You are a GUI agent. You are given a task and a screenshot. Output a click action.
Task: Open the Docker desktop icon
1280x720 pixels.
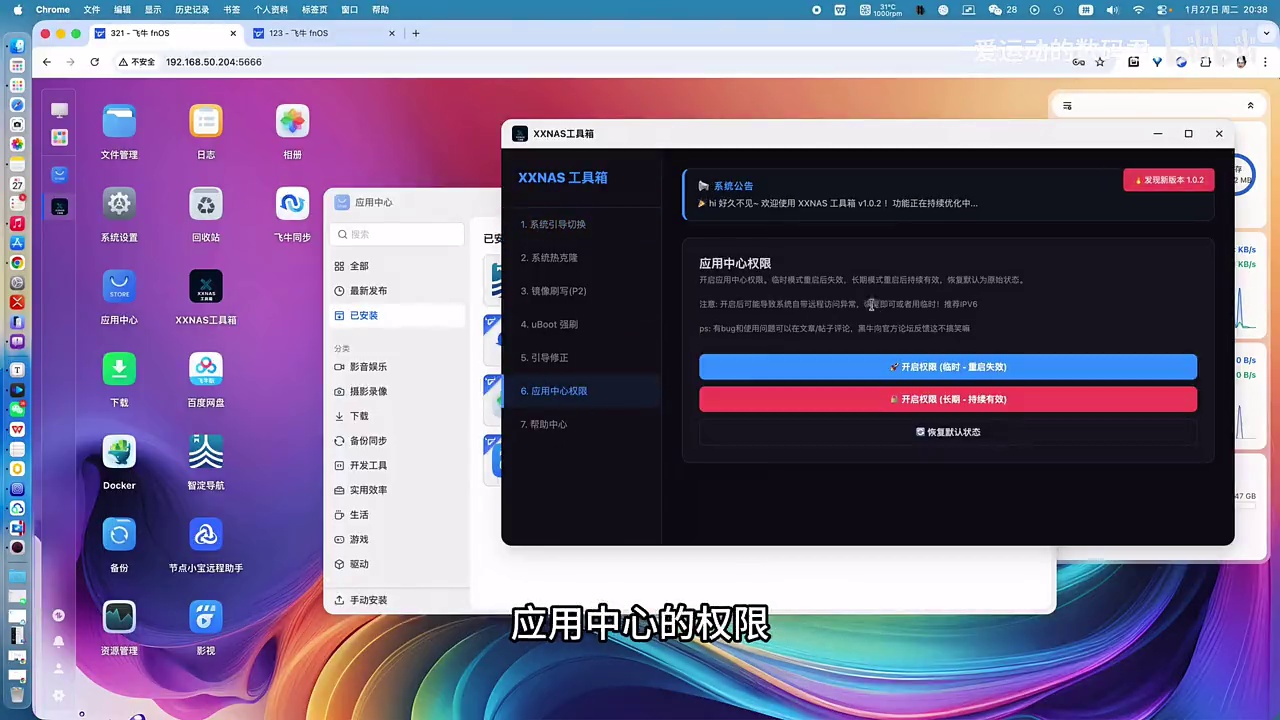(x=119, y=452)
